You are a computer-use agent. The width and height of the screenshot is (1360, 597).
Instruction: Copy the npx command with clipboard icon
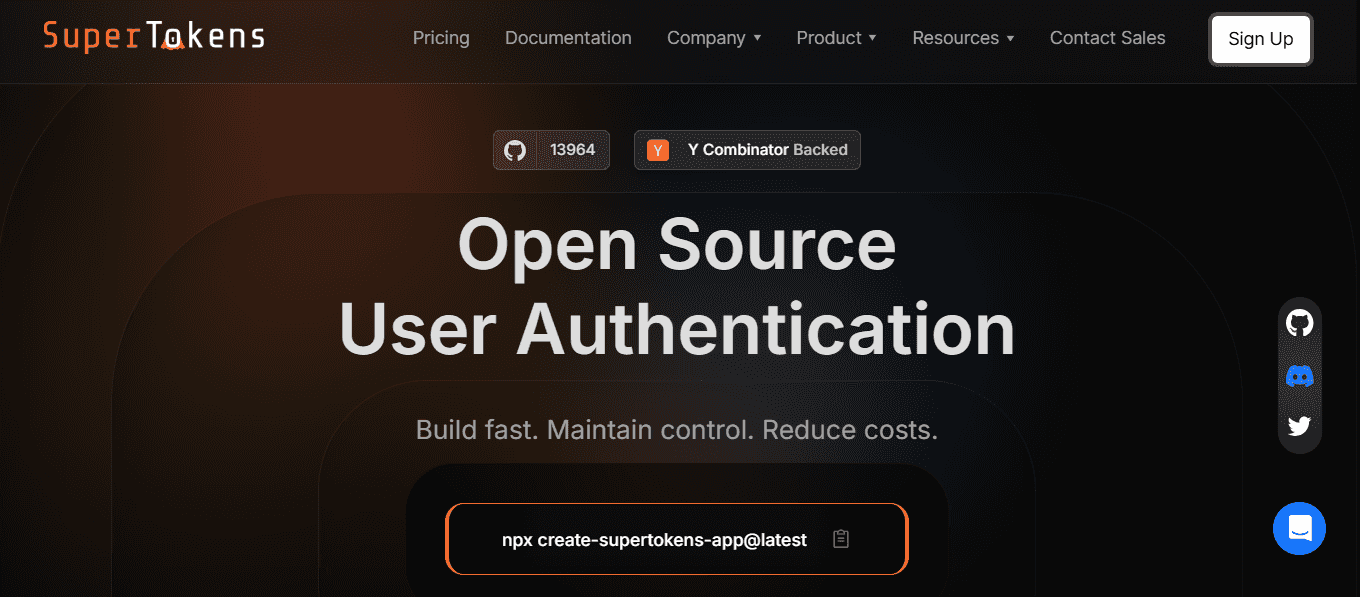click(841, 539)
